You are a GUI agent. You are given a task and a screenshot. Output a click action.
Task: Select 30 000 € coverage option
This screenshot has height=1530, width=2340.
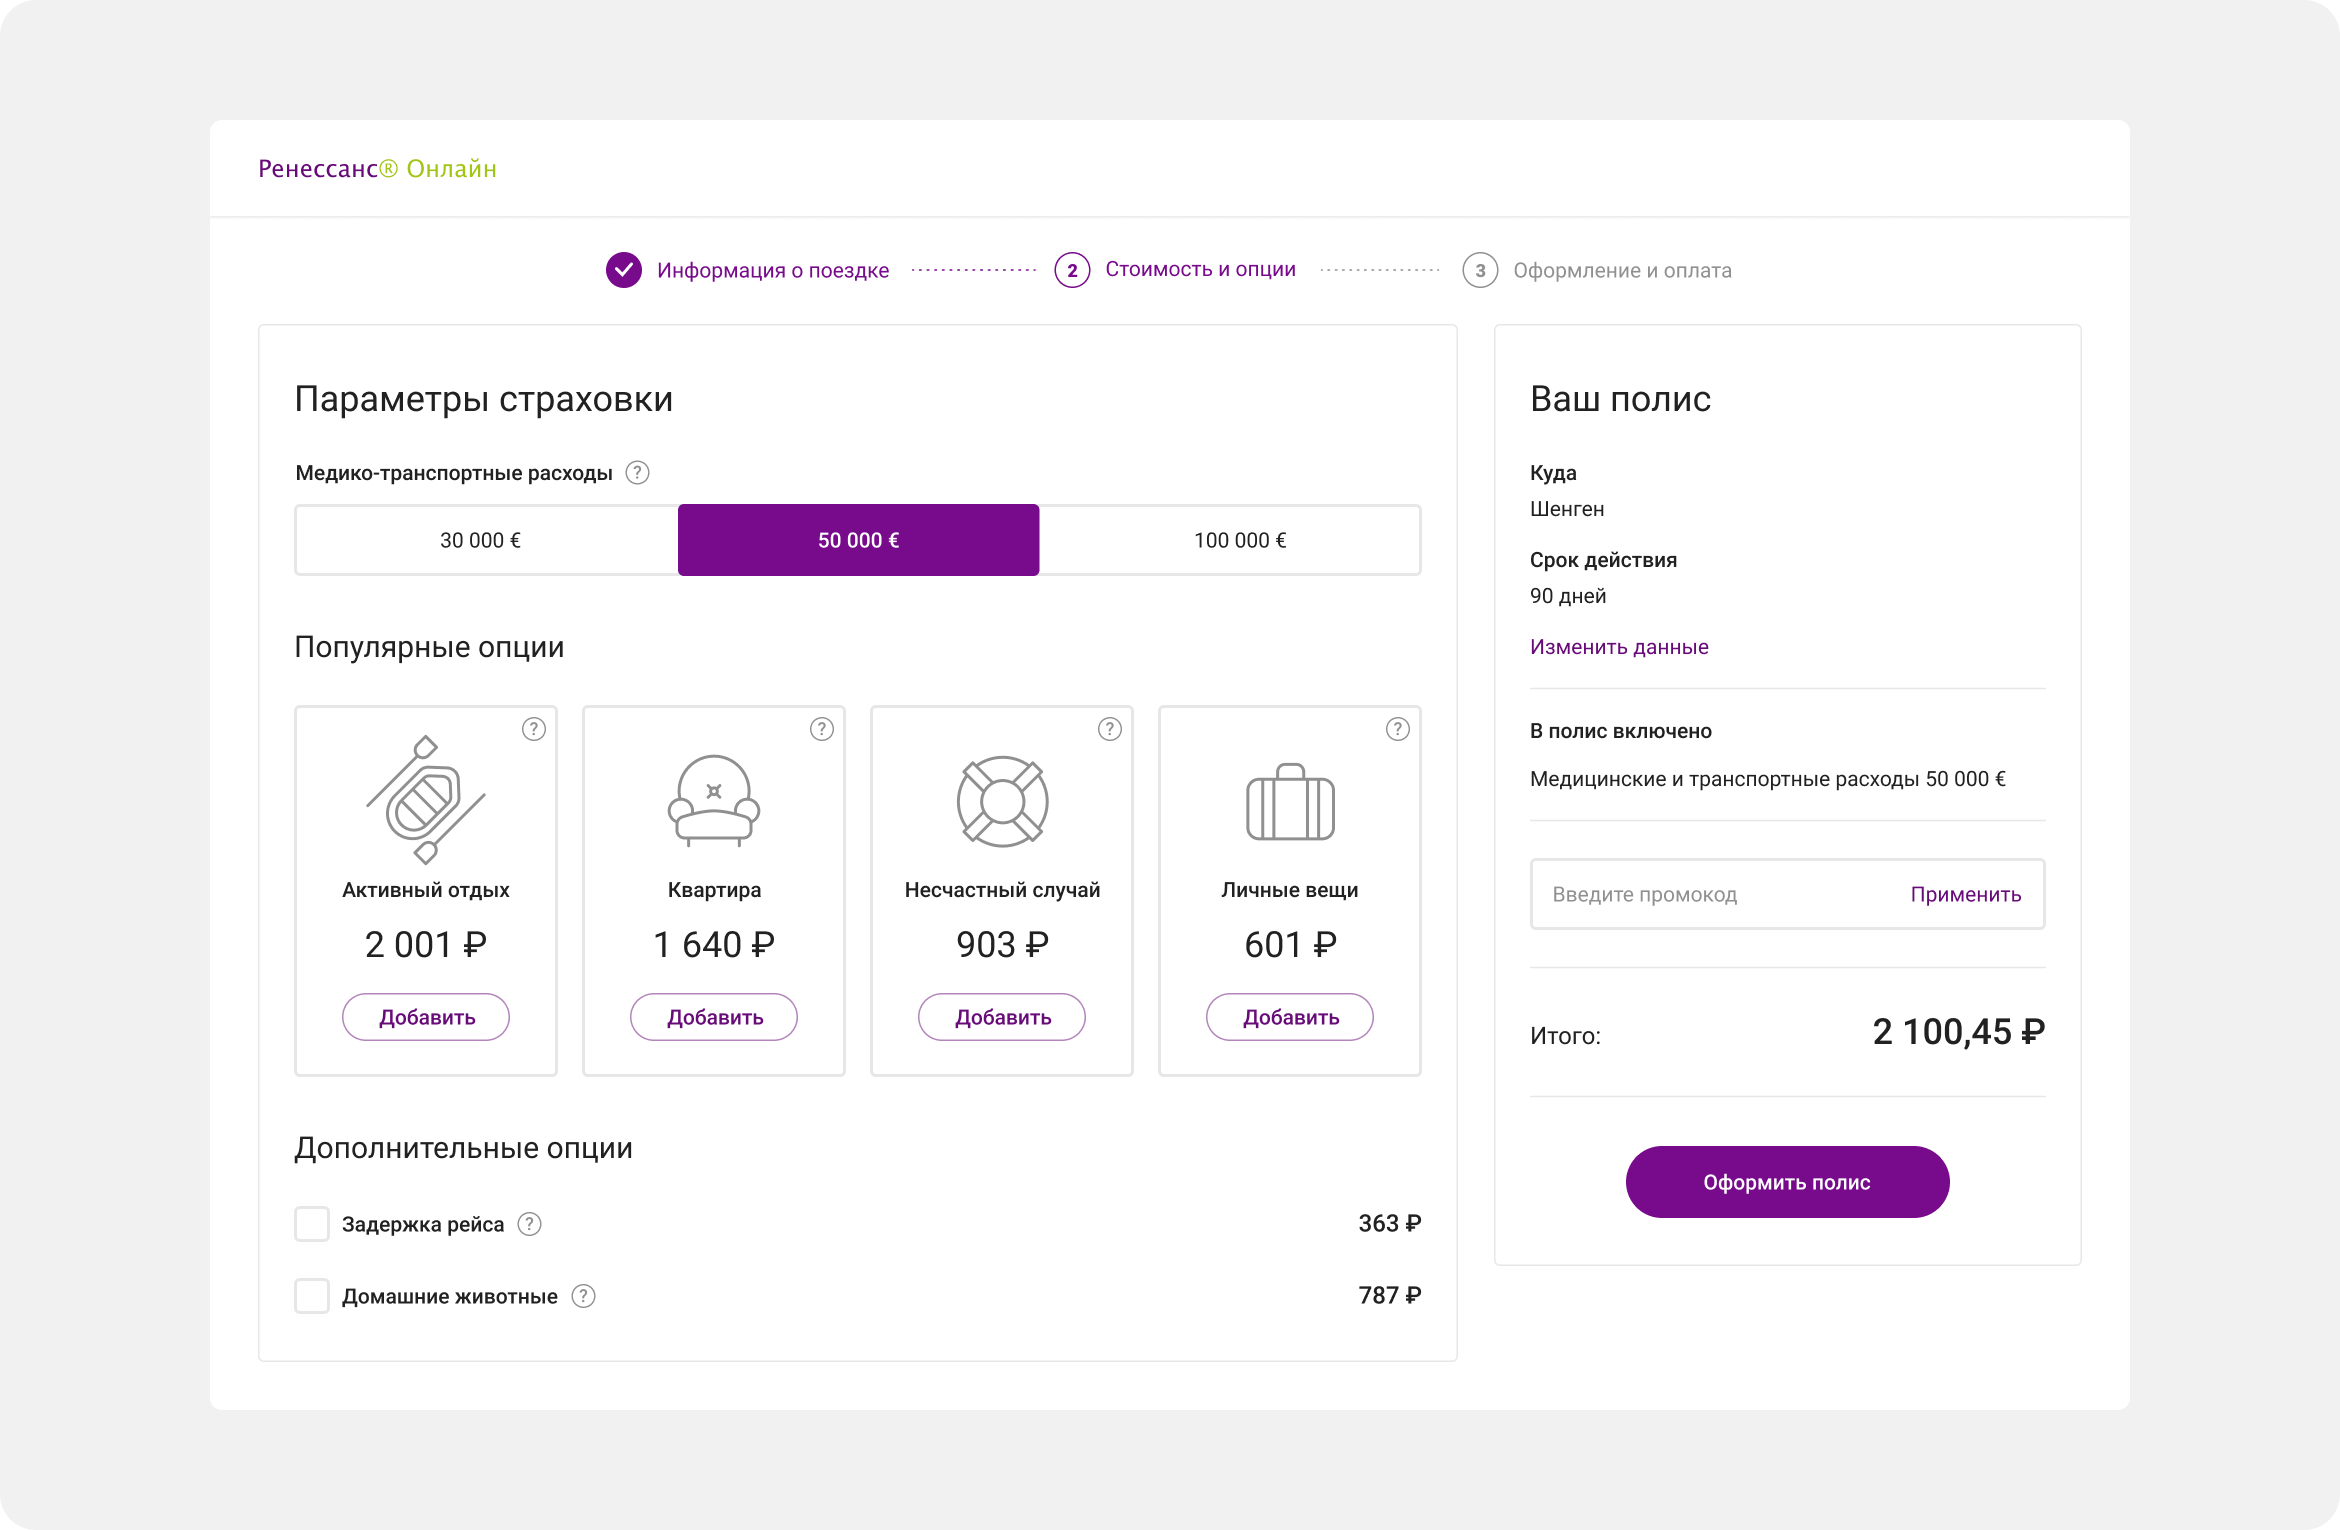[486, 540]
